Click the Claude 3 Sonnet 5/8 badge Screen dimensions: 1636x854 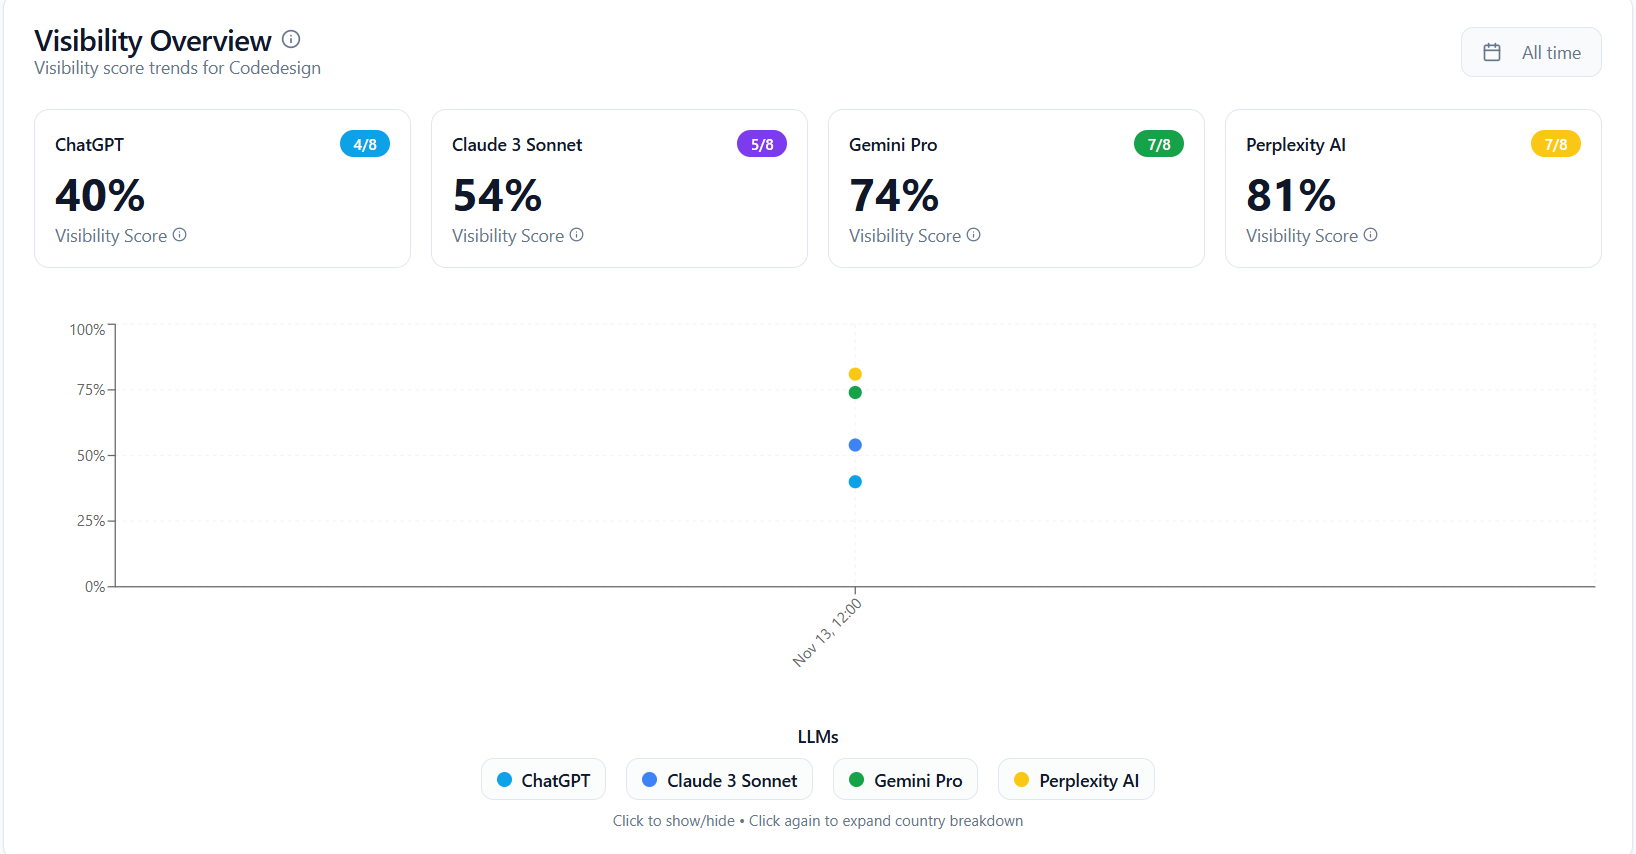762,144
